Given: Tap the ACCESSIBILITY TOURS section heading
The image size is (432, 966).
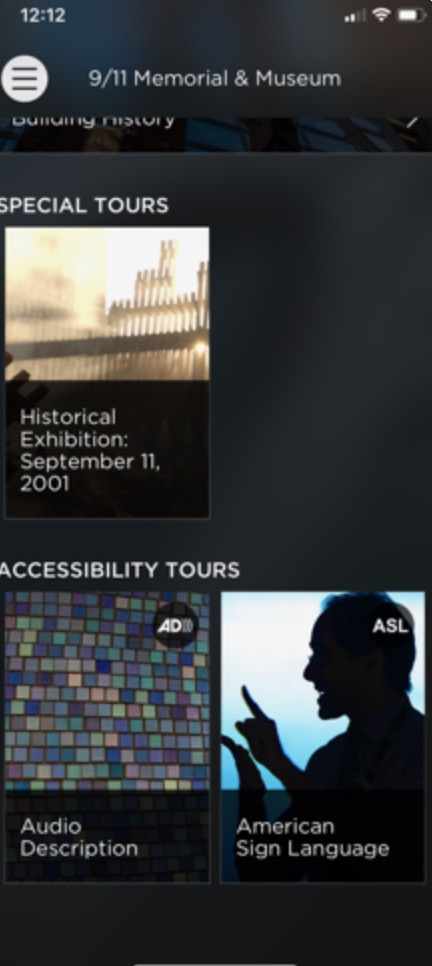Looking at the screenshot, I should [x=120, y=570].
